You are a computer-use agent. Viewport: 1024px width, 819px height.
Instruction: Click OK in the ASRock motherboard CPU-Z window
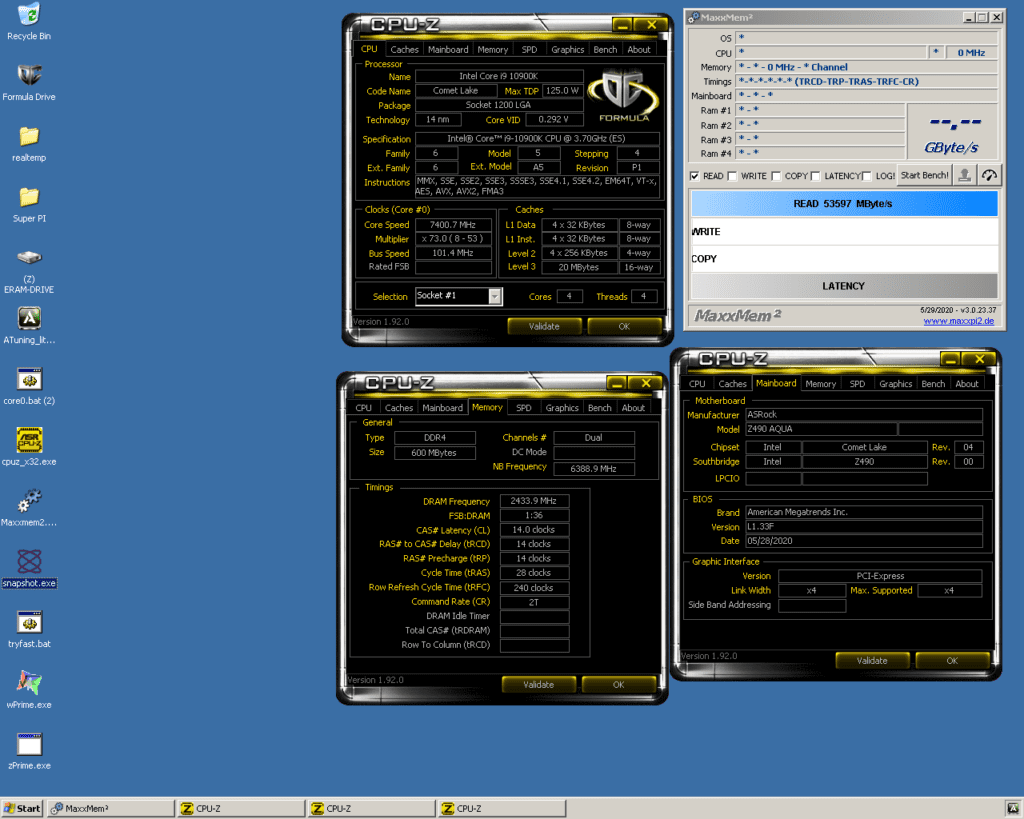pos(952,660)
